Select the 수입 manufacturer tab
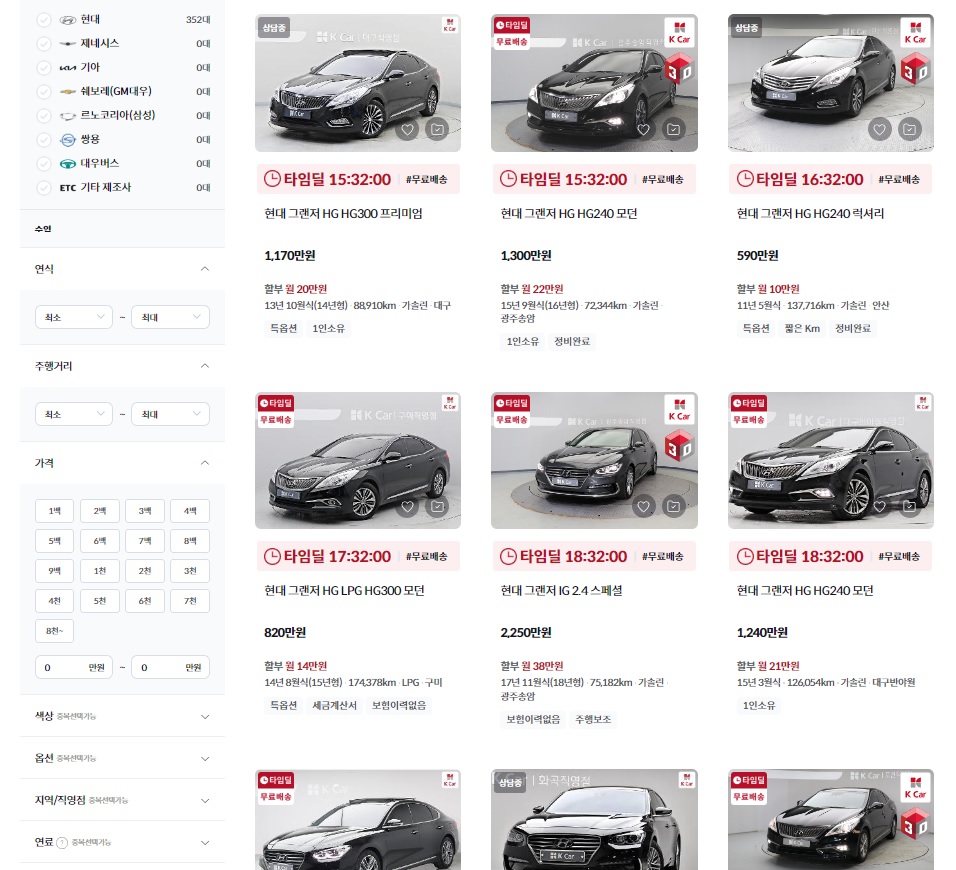This screenshot has width=956, height=870. pyautogui.click(x=43, y=229)
